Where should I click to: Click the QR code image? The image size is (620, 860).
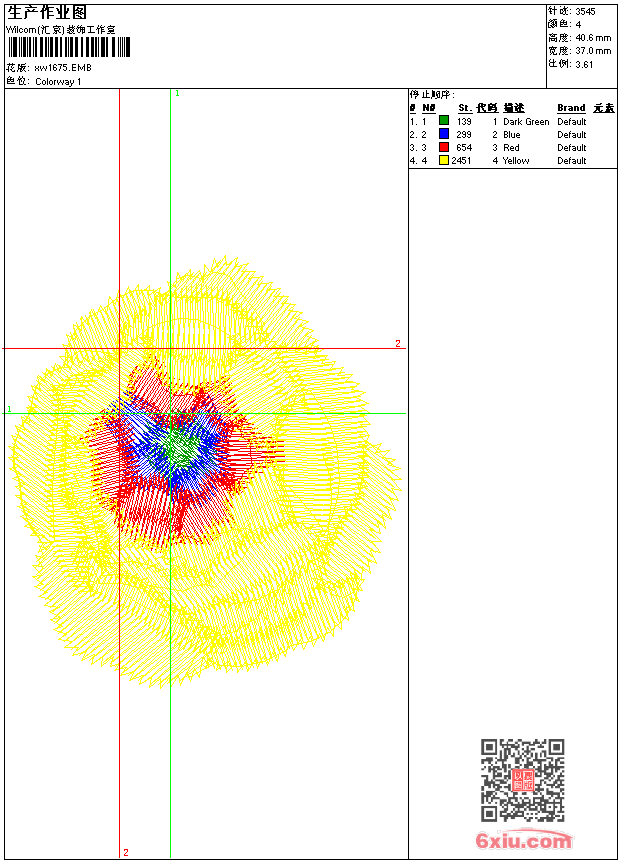pos(522,780)
